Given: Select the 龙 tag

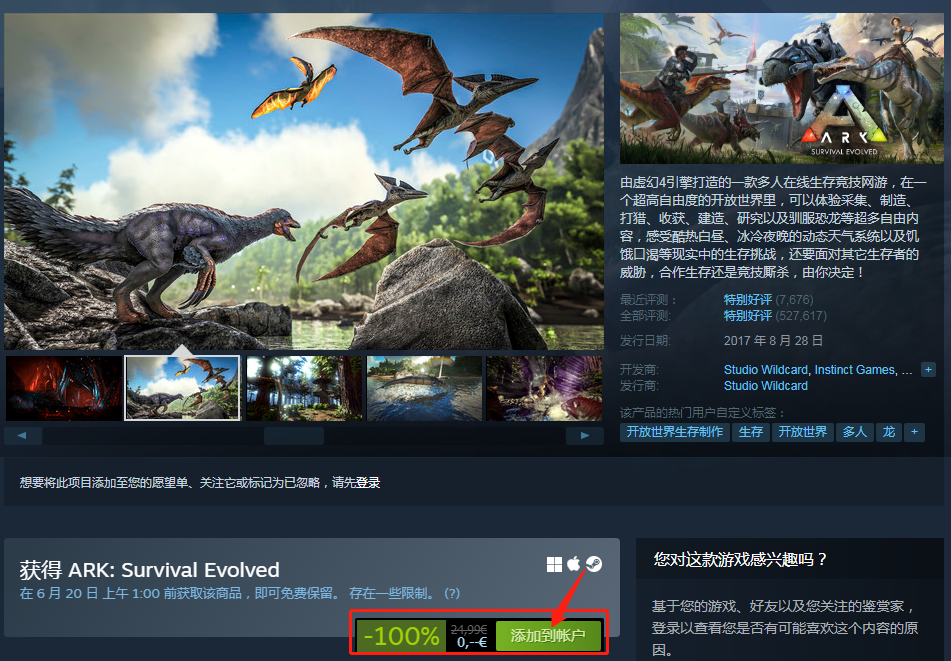Looking at the screenshot, I should tap(889, 432).
